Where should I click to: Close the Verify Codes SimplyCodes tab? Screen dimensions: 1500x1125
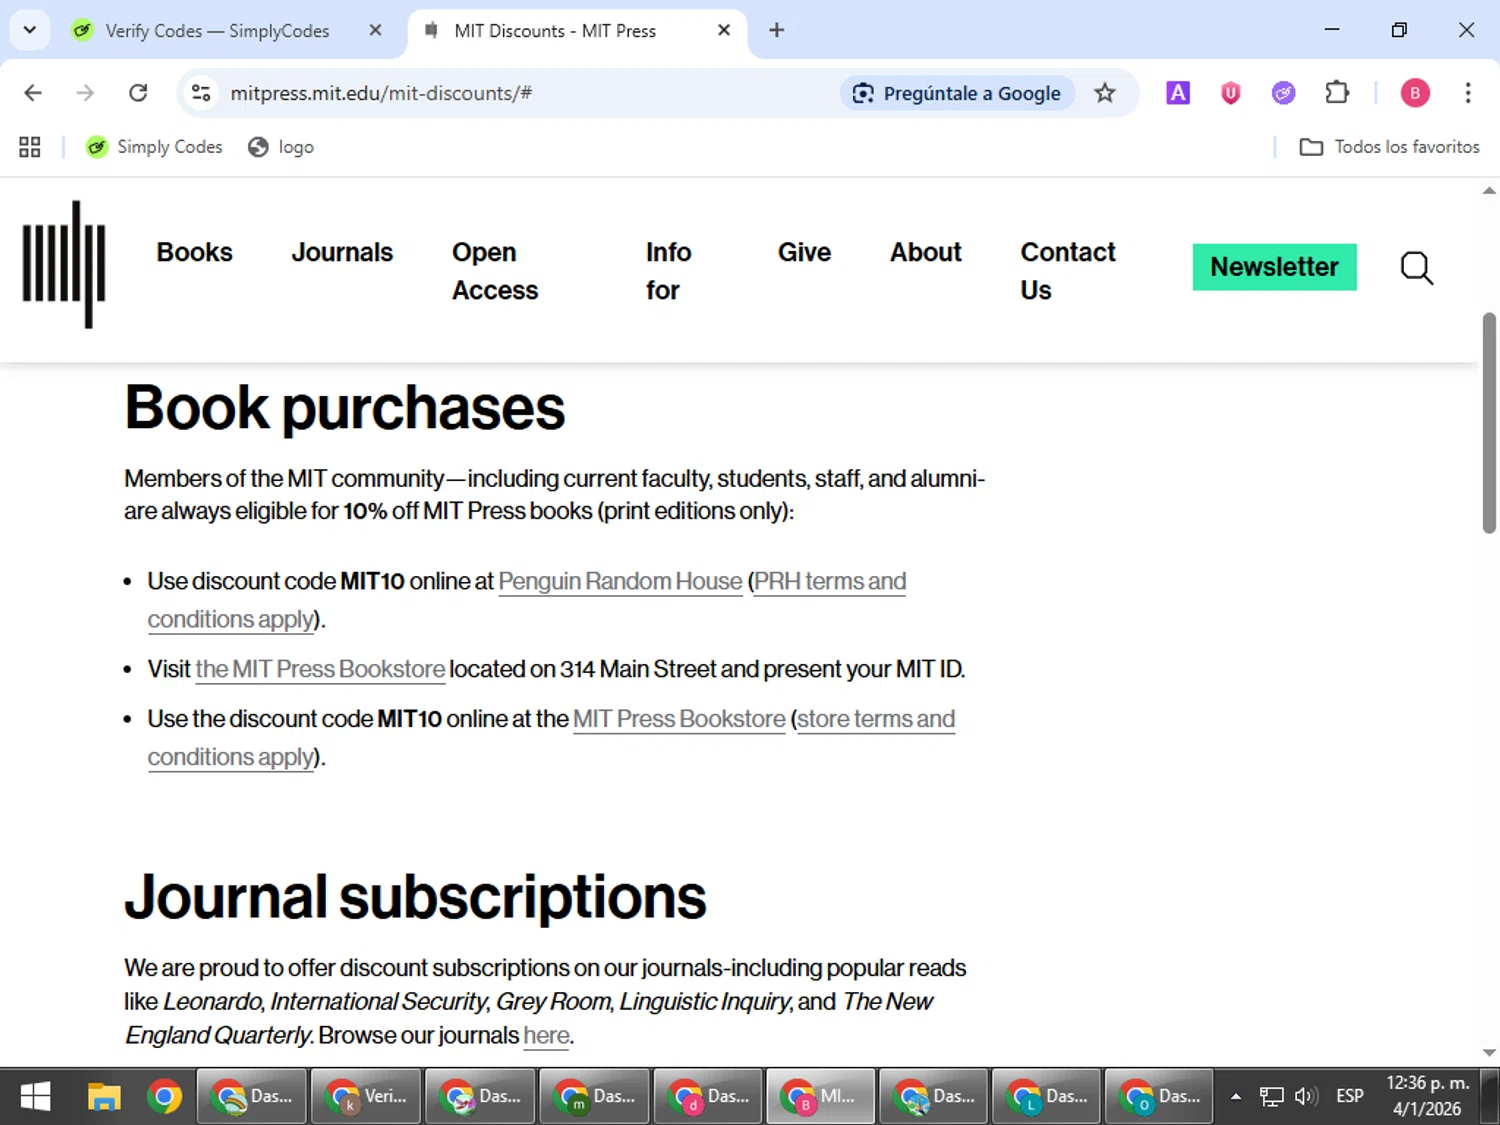point(375,30)
